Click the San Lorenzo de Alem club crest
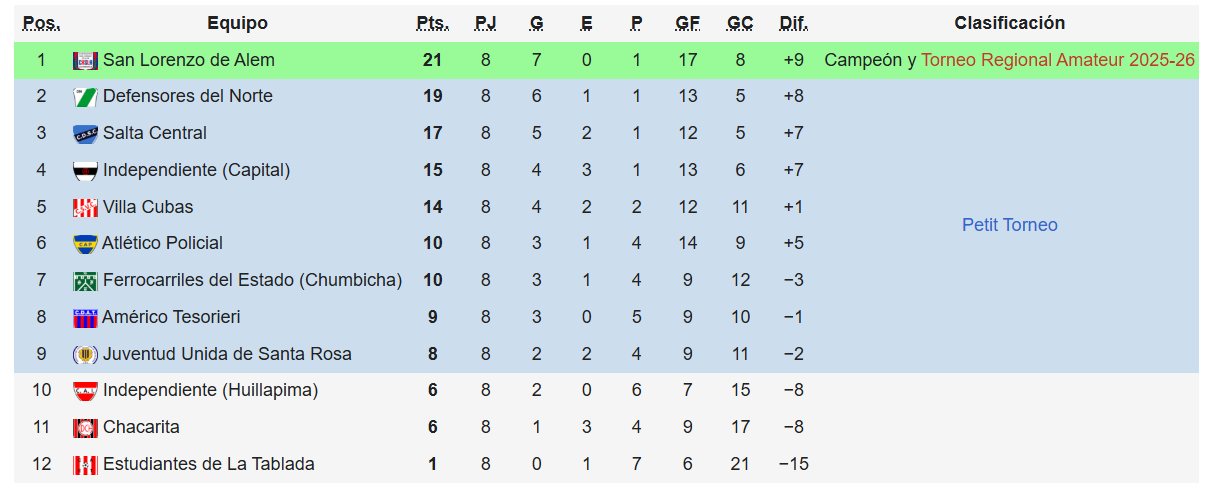The image size is (1212, 492). [x=85, y=61]
